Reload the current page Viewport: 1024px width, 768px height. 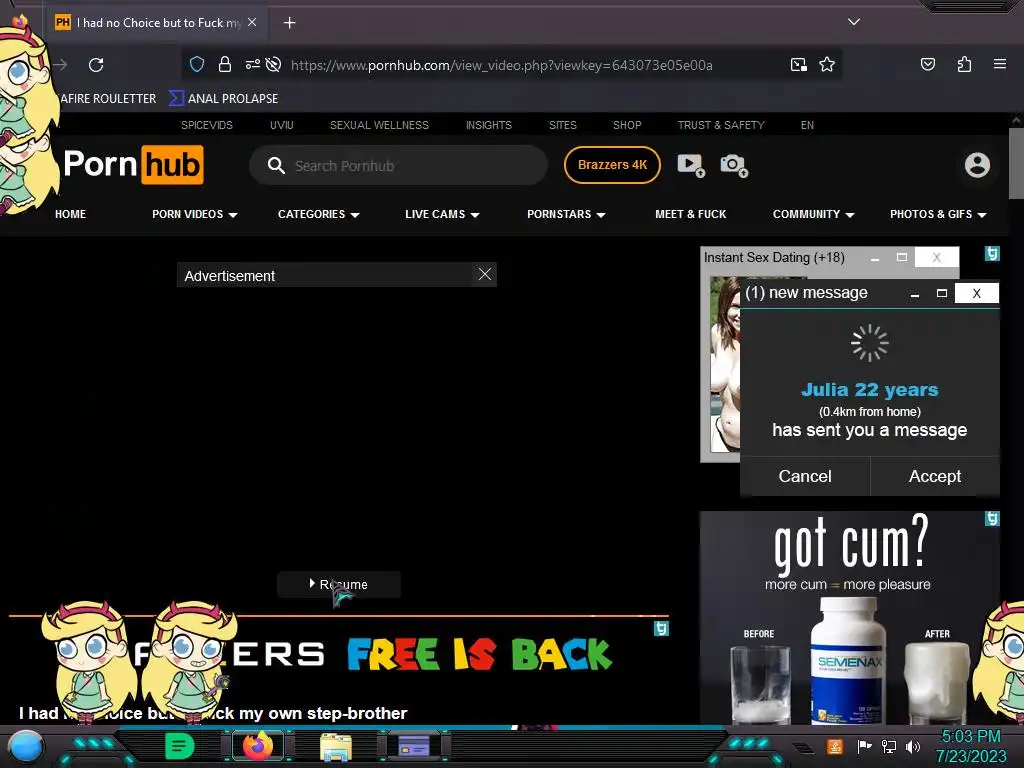tap(96, 65)
